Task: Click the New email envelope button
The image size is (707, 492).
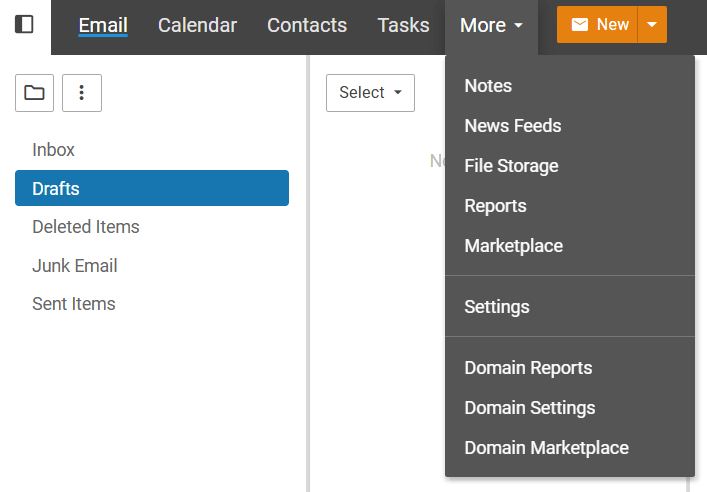Action: click(x=598, y=25)
